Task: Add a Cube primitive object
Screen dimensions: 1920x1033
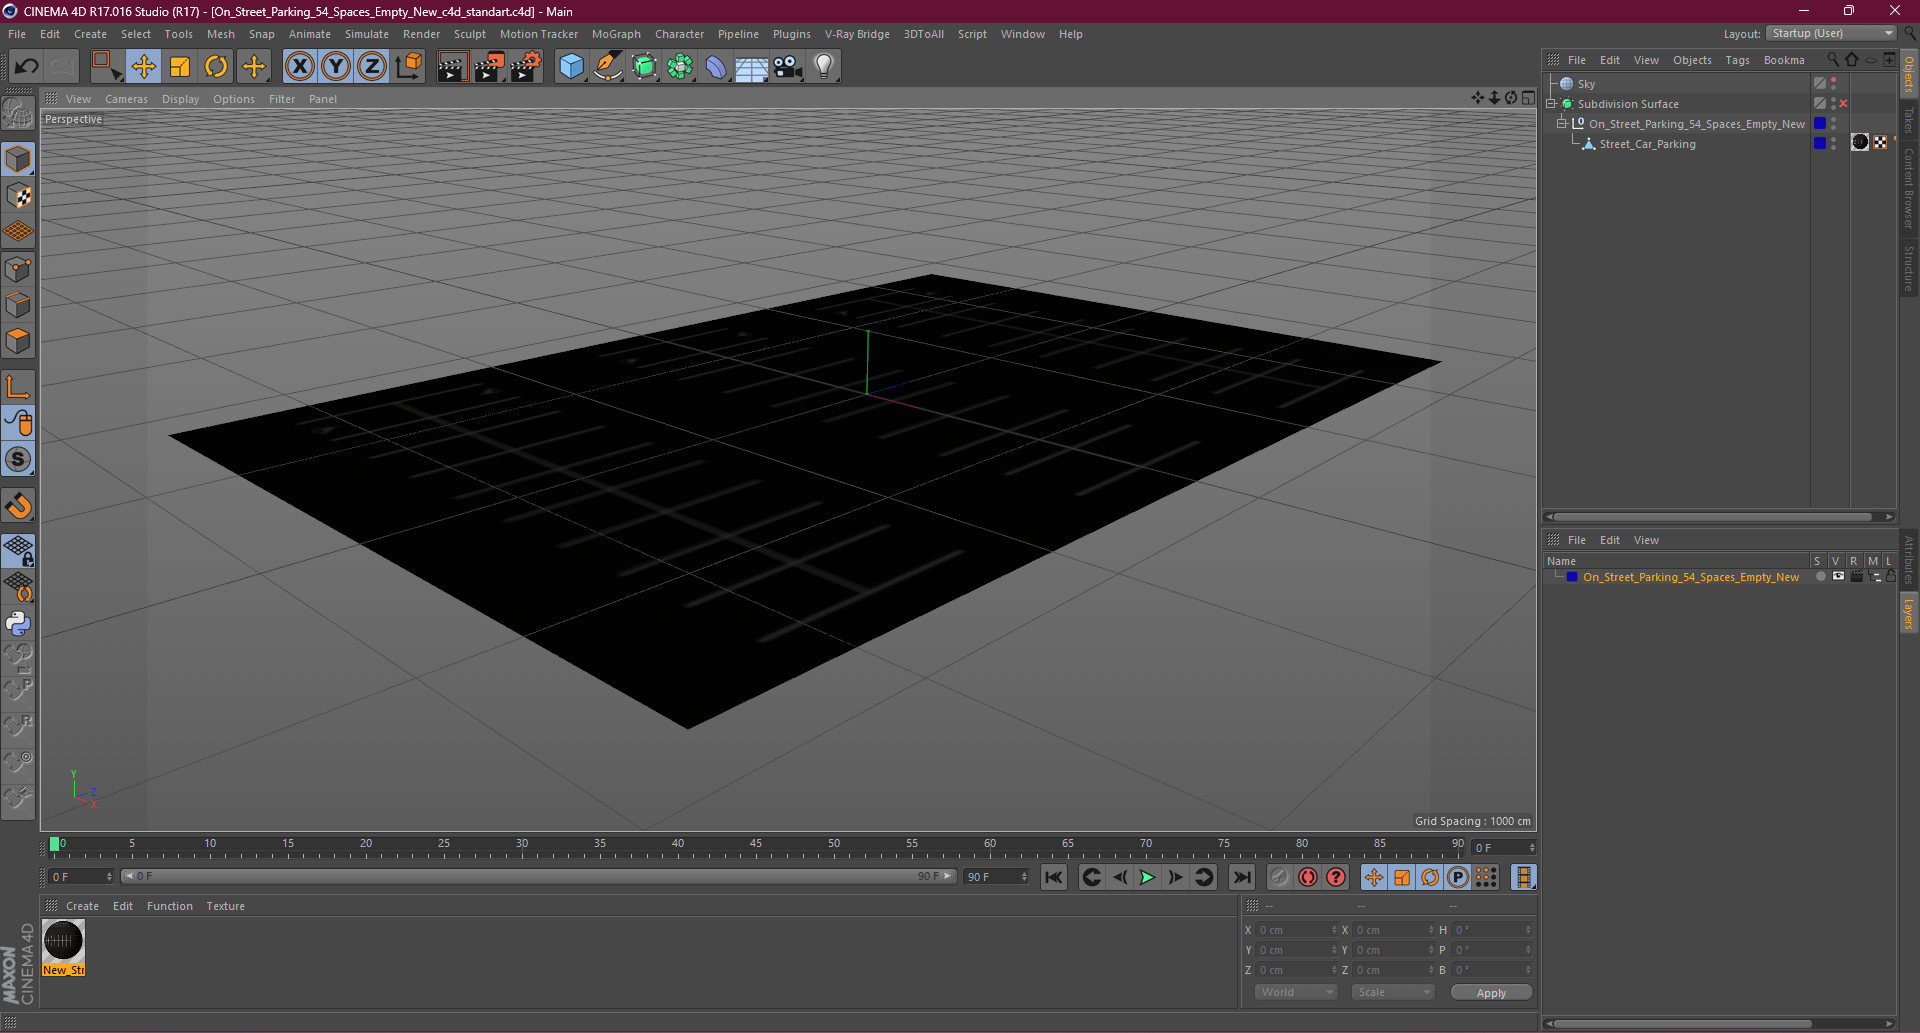Action: (x=572, y=67)
